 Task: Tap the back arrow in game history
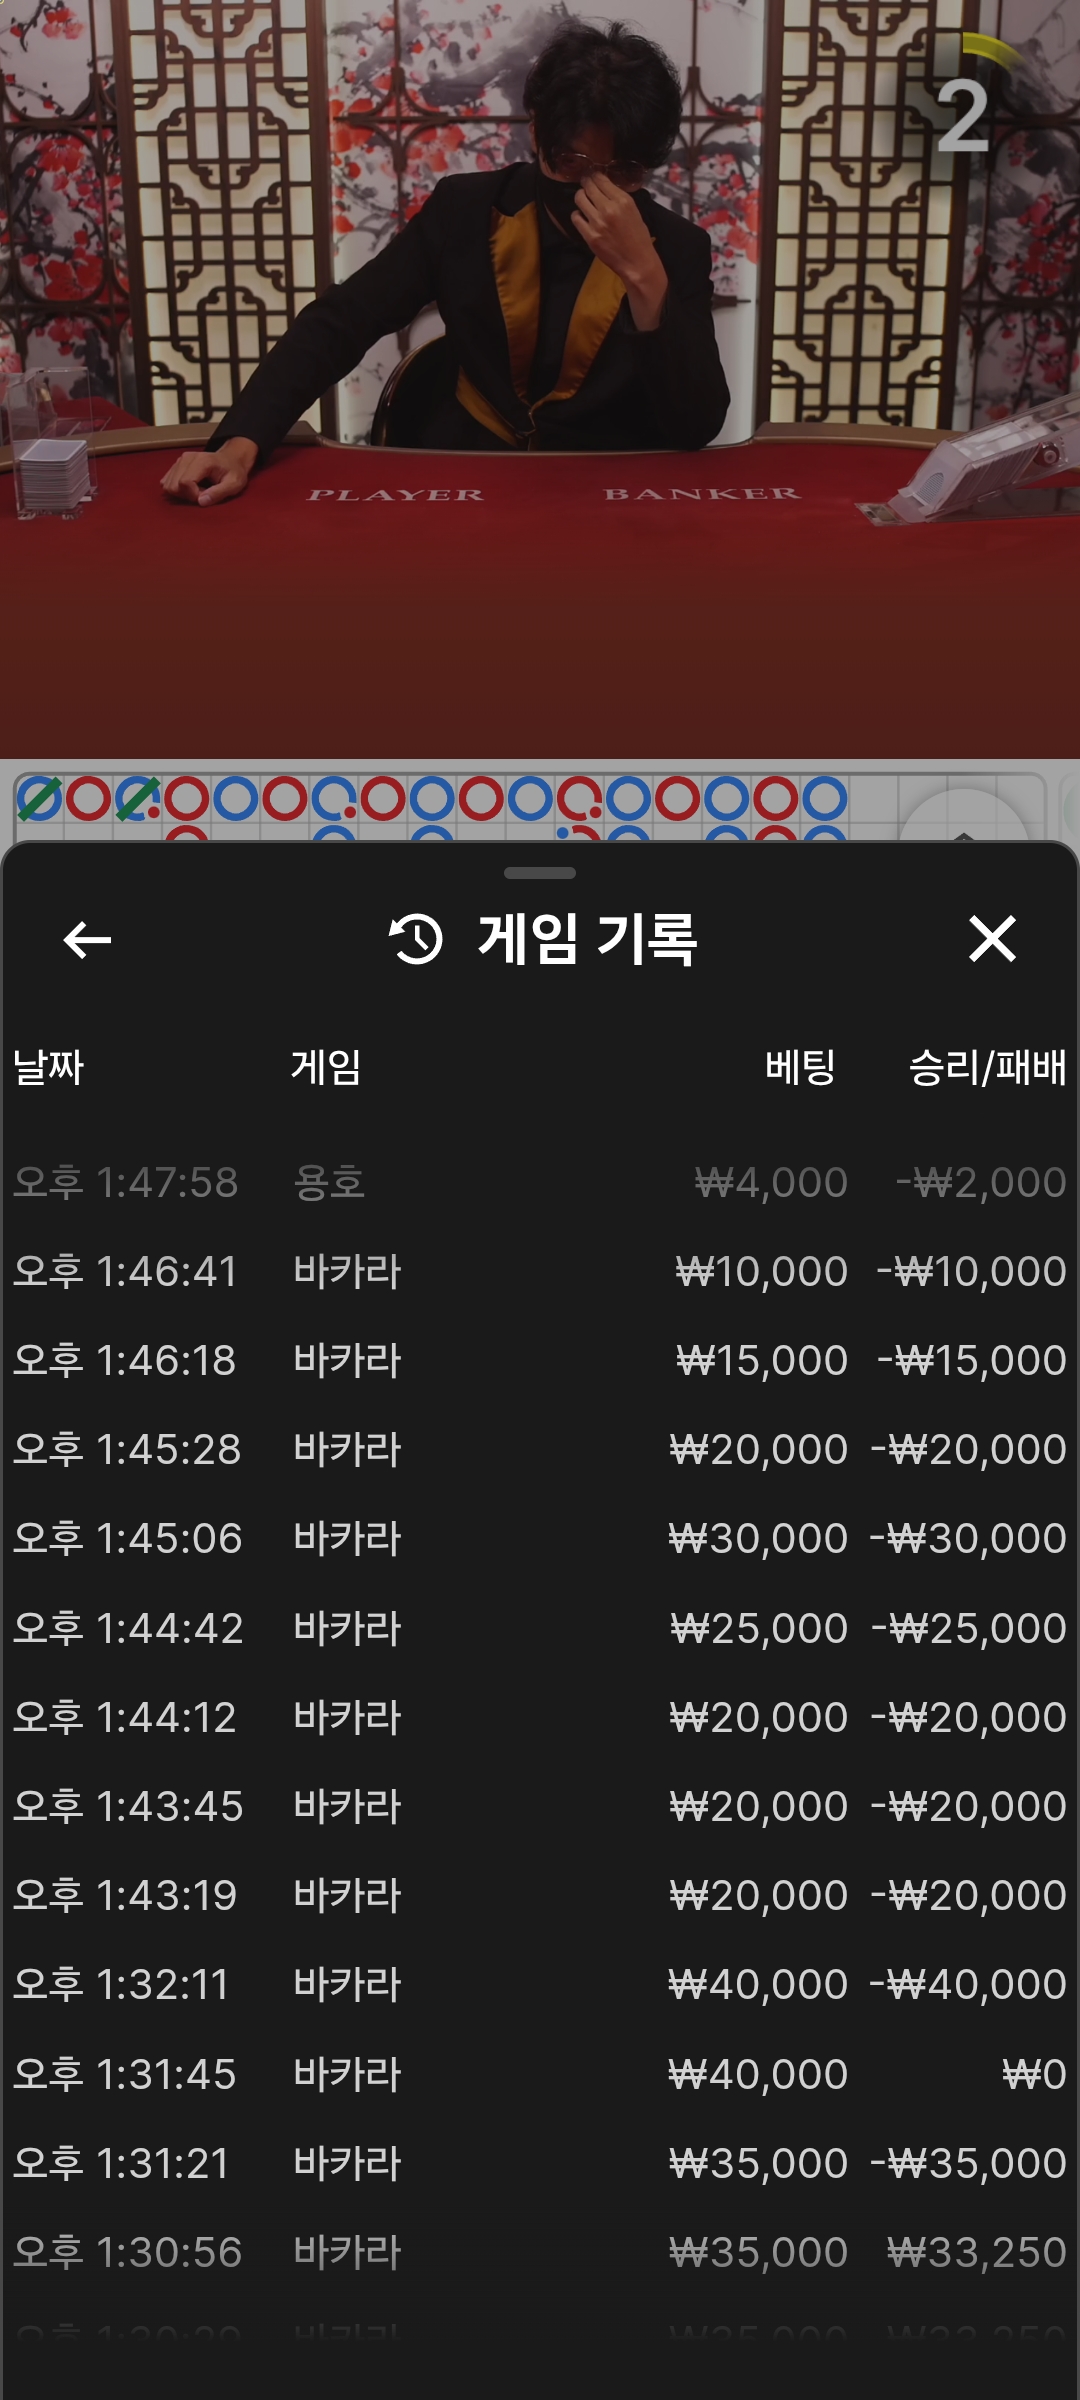[x=87, y=940]
